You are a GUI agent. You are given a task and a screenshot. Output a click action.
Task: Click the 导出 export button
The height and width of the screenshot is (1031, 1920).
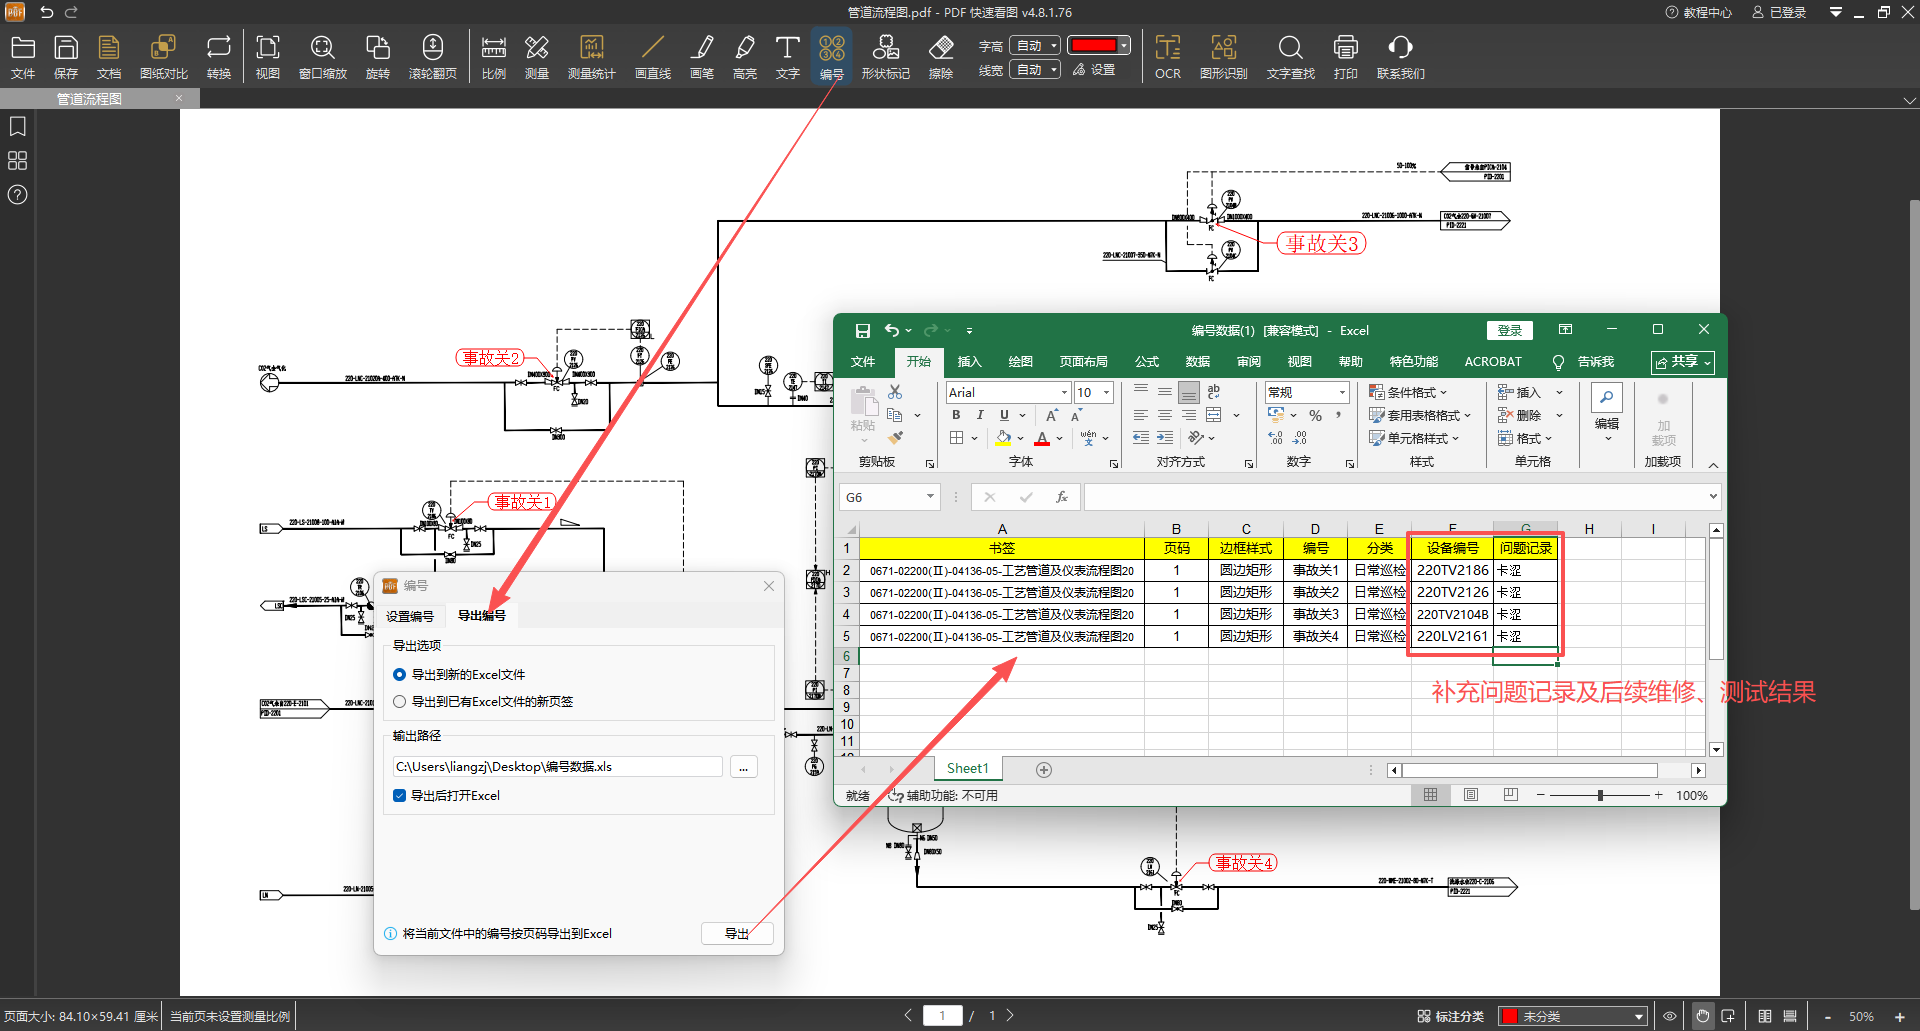pyautogui.click(x=737, y=933)
